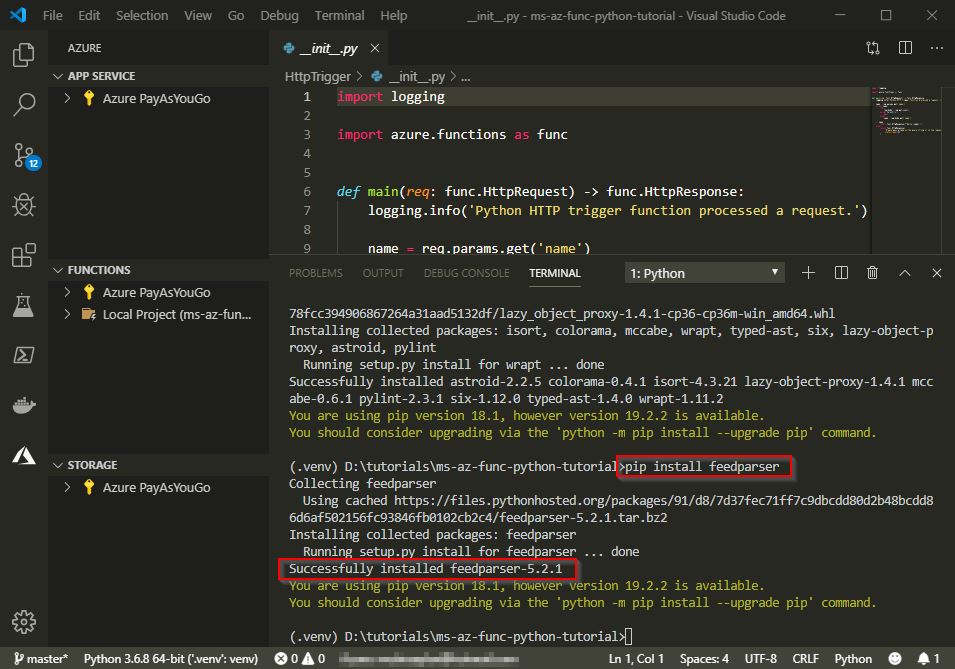Click the feedback smiley in status bar

[x=895, y=659]
